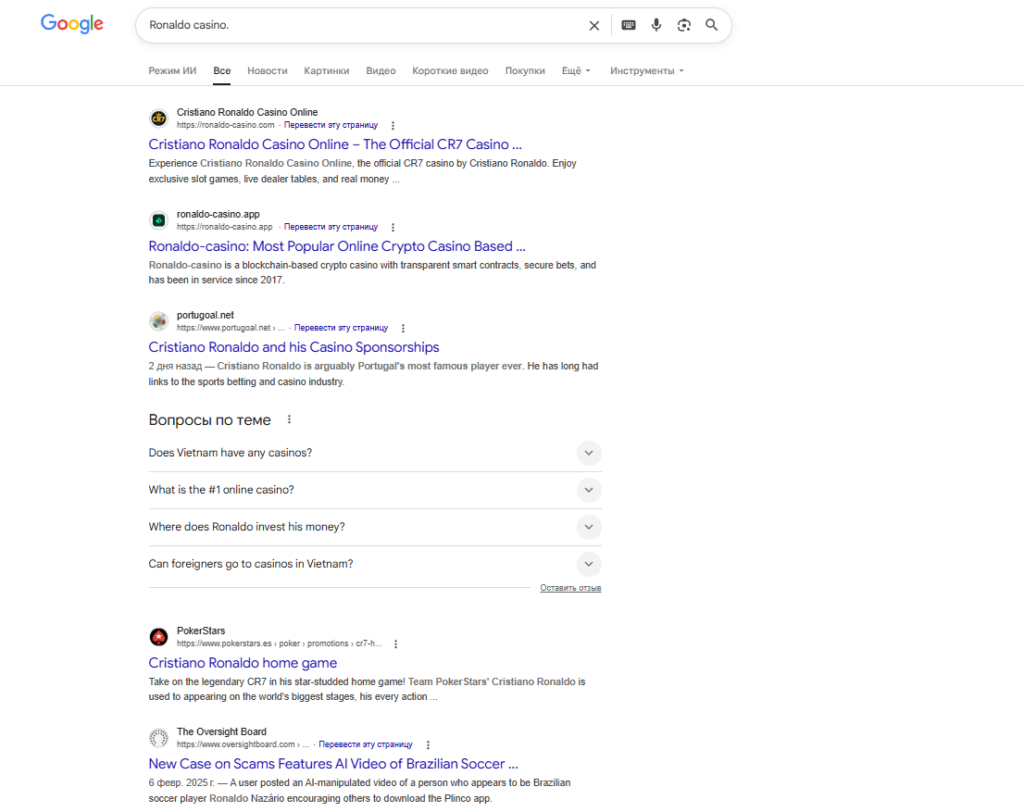Click 'The Oversight Board' site name
The width and height of the screenshot is (1024, 812).
click(x=221, y=732)
